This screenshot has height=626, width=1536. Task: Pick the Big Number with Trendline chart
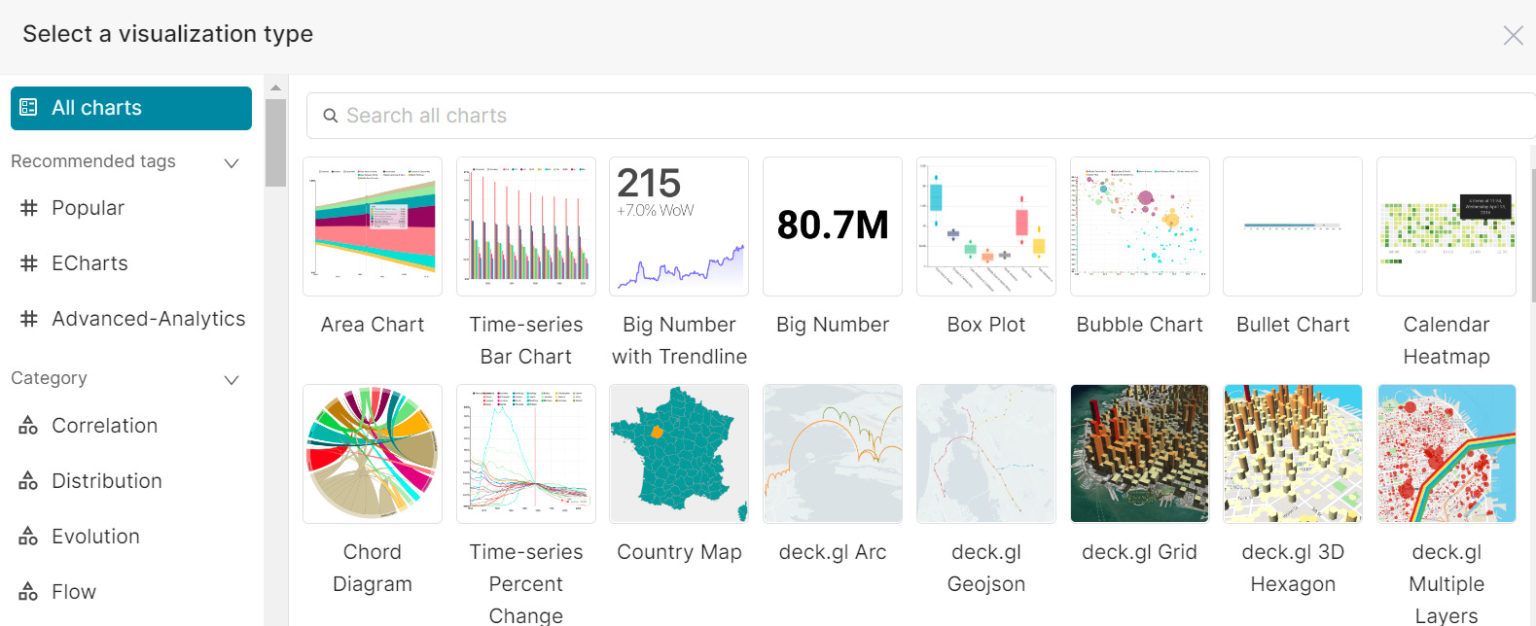(679, 226)
